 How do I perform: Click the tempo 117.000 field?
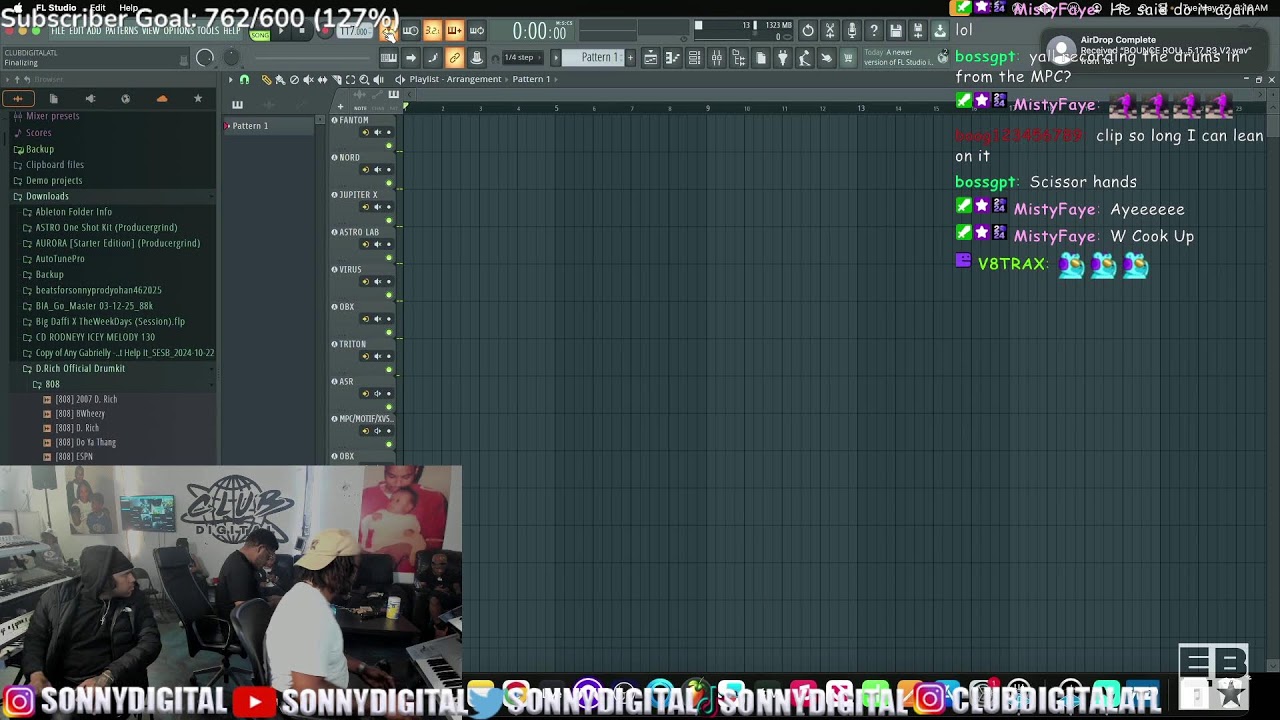coord(355,31)
